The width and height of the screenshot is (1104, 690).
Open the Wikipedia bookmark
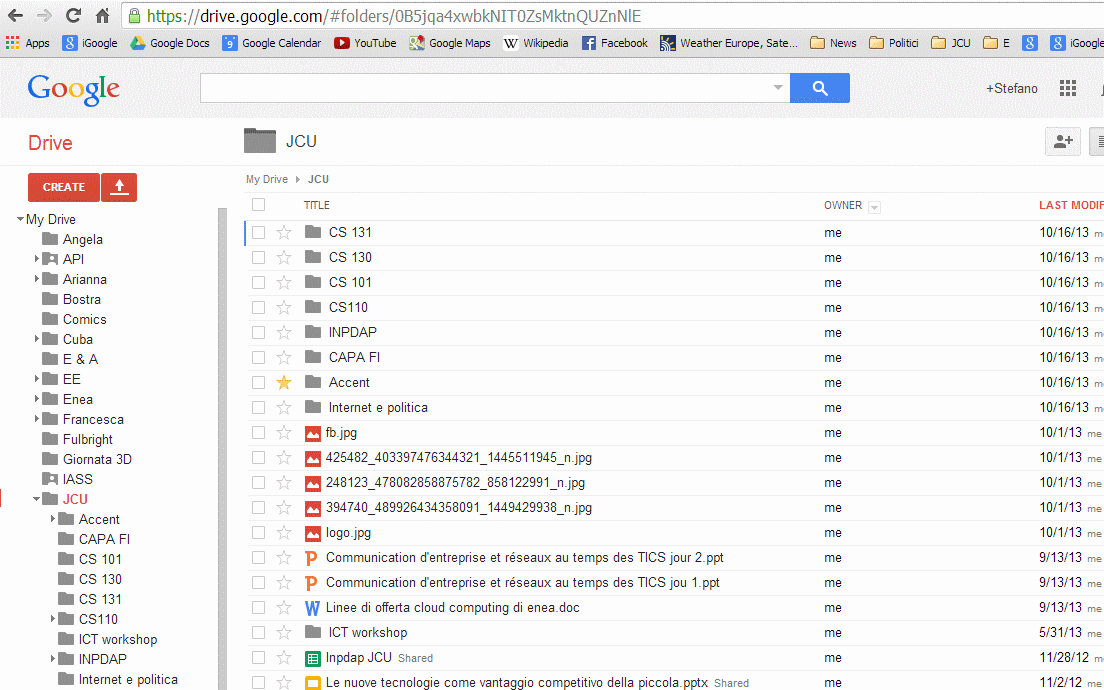click(536, 43)
